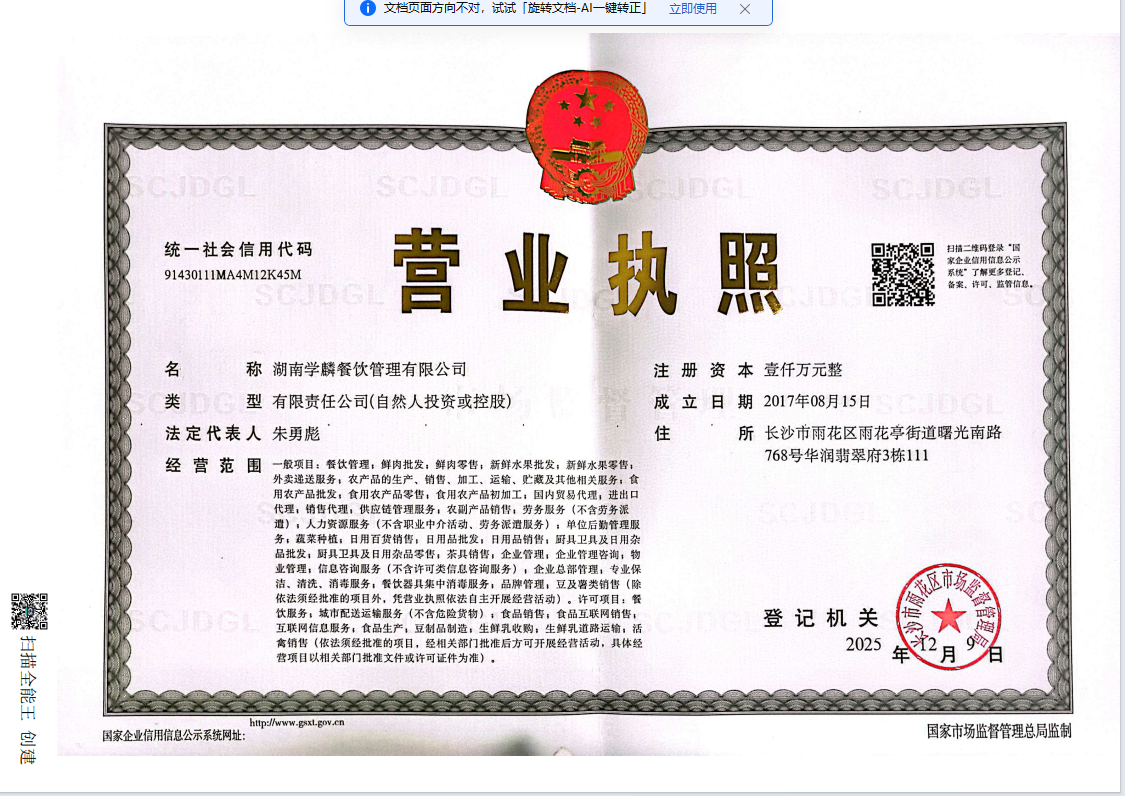This screenshot has height=796, width=1125.
Task: Click the '国家市场监督管理总局监制' footer text
Action: tap(998, 732)
